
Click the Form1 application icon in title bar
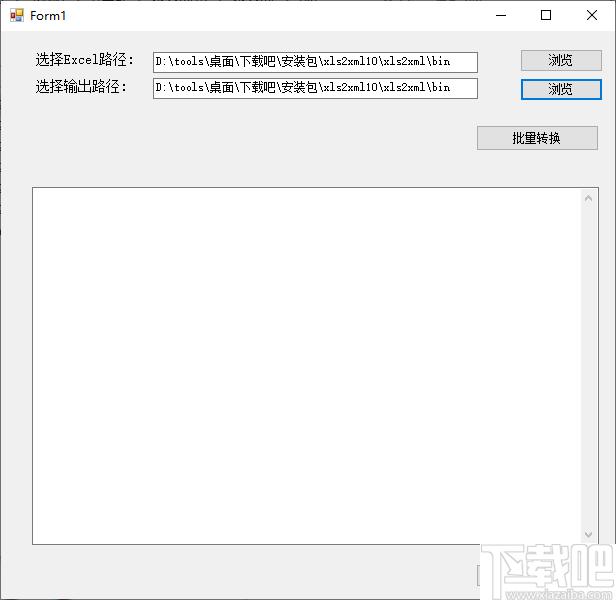17,15
